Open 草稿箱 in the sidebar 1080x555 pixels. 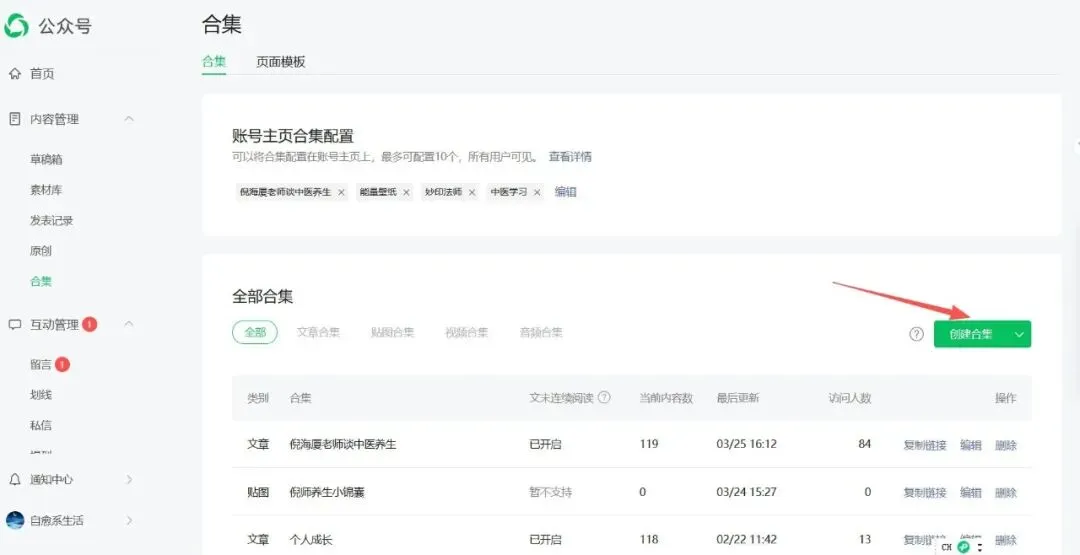(47, 159)
